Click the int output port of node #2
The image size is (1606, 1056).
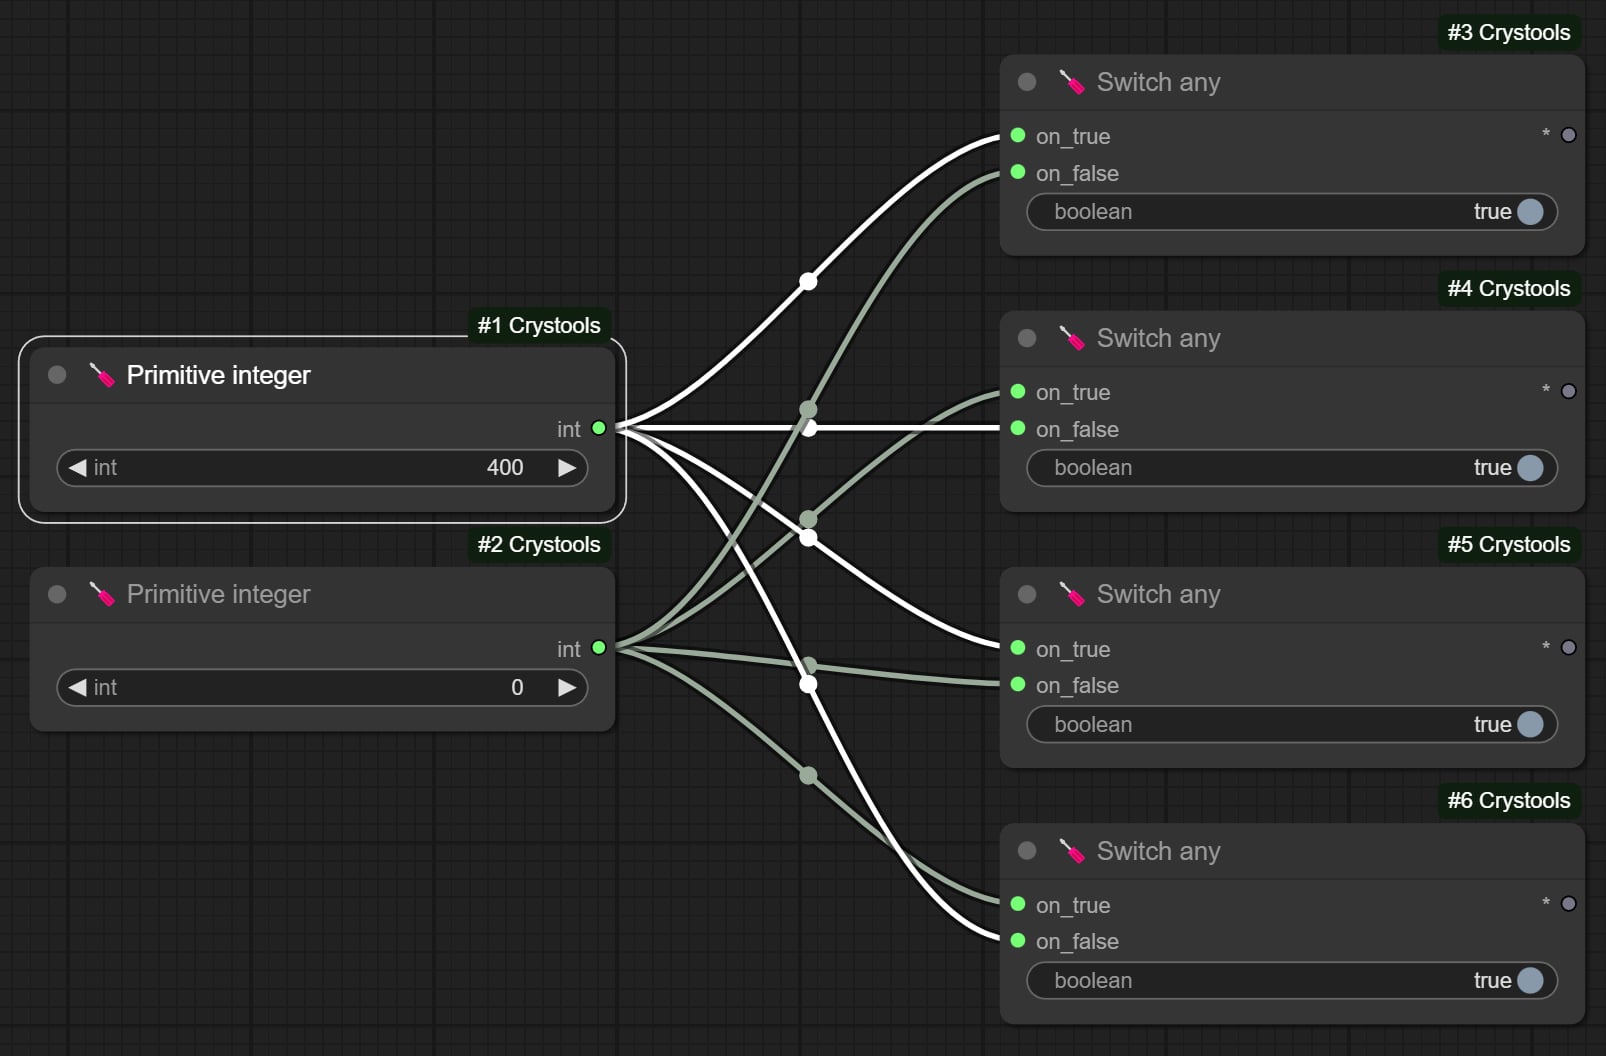(x=599, y=648)
